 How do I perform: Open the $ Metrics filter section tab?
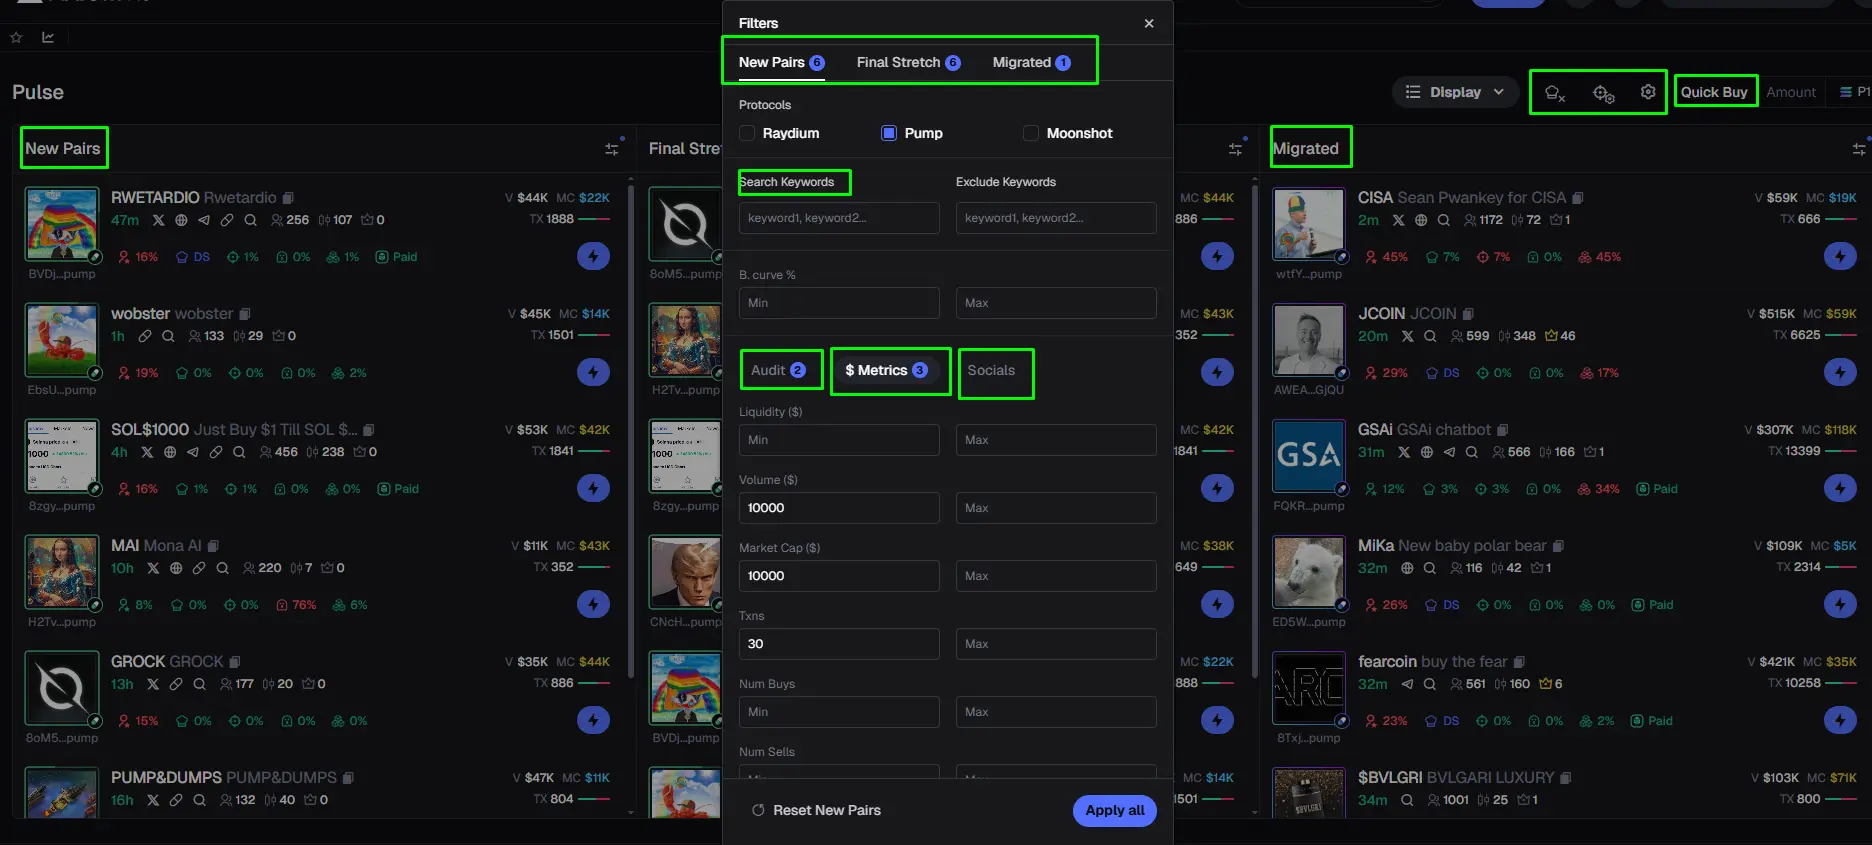click(887, 370)
